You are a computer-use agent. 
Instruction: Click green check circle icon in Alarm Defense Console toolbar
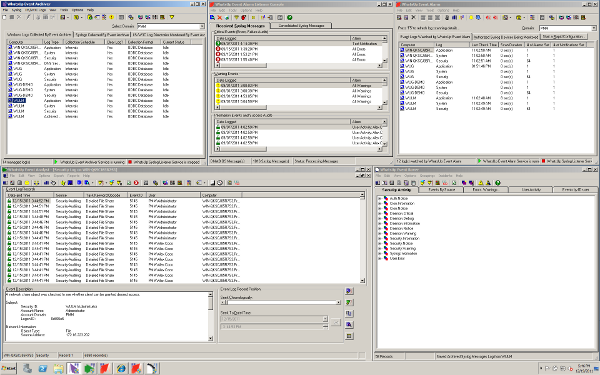[290, 18]
